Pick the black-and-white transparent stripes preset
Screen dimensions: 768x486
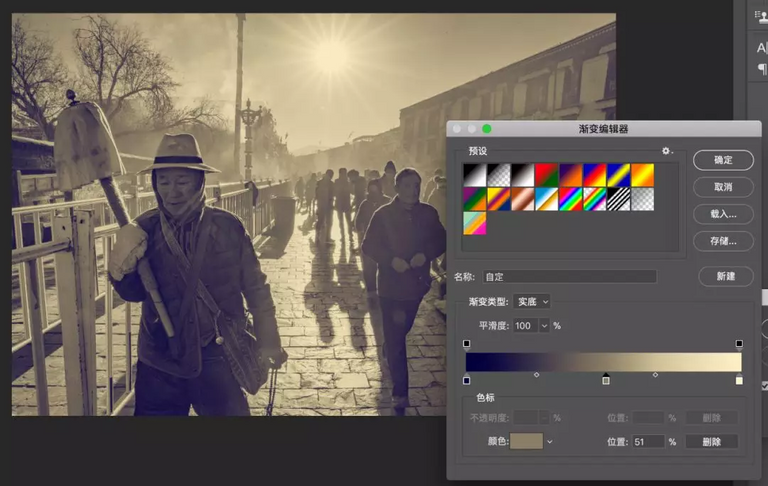tap(619, 199)
